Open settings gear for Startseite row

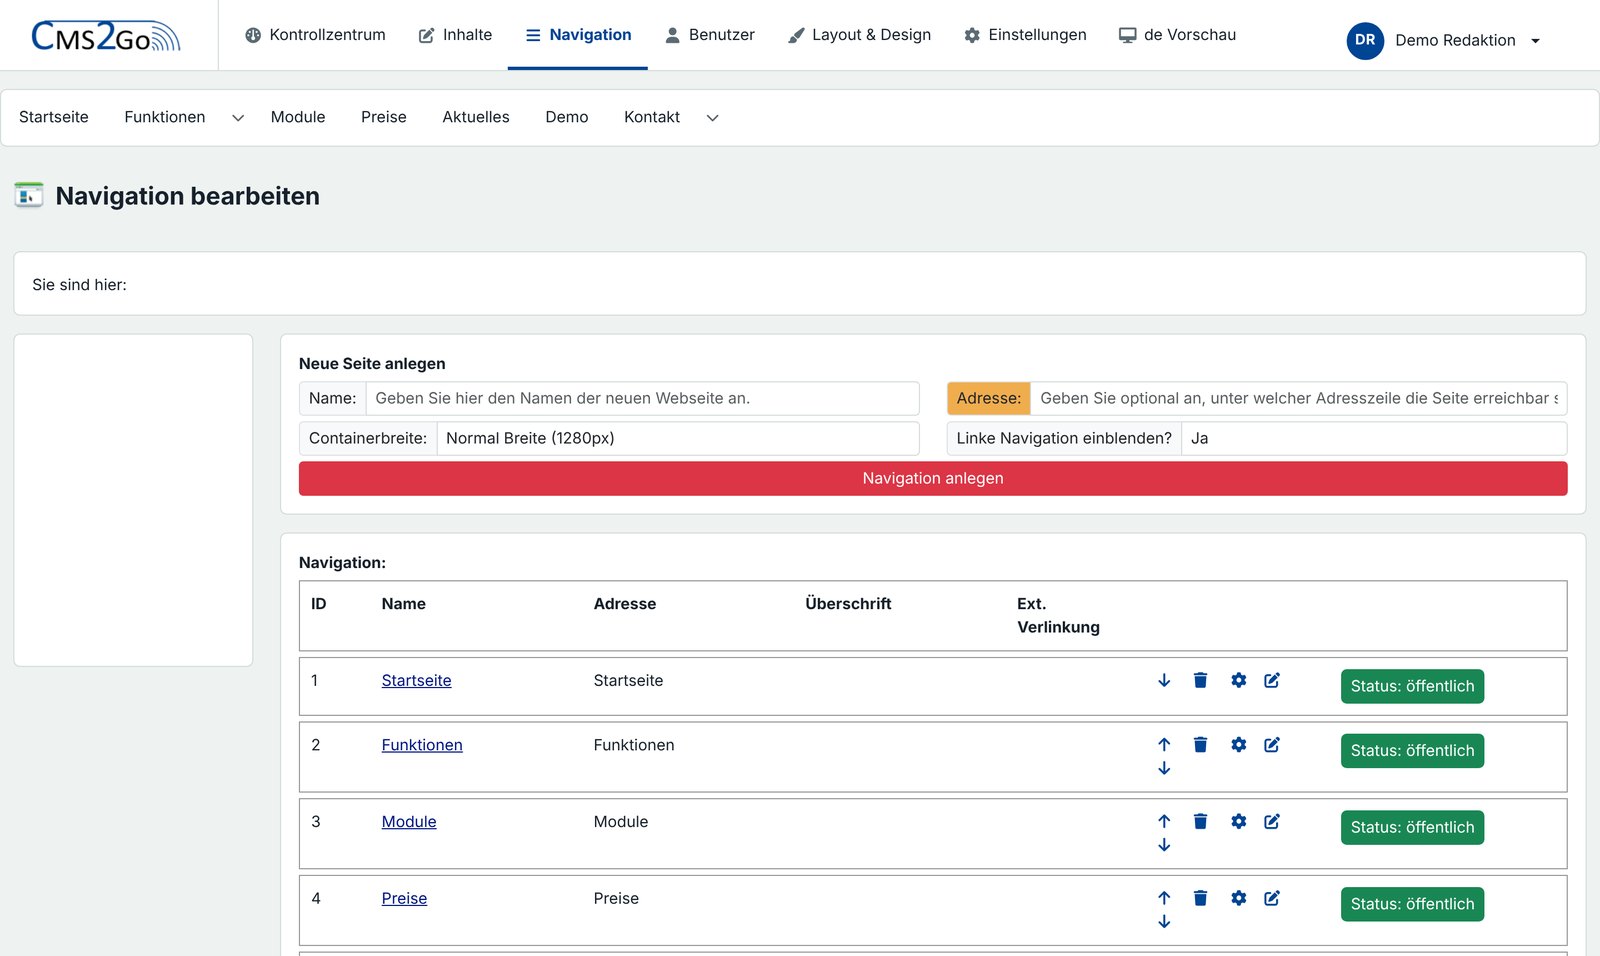click(x=1238, y=680)
